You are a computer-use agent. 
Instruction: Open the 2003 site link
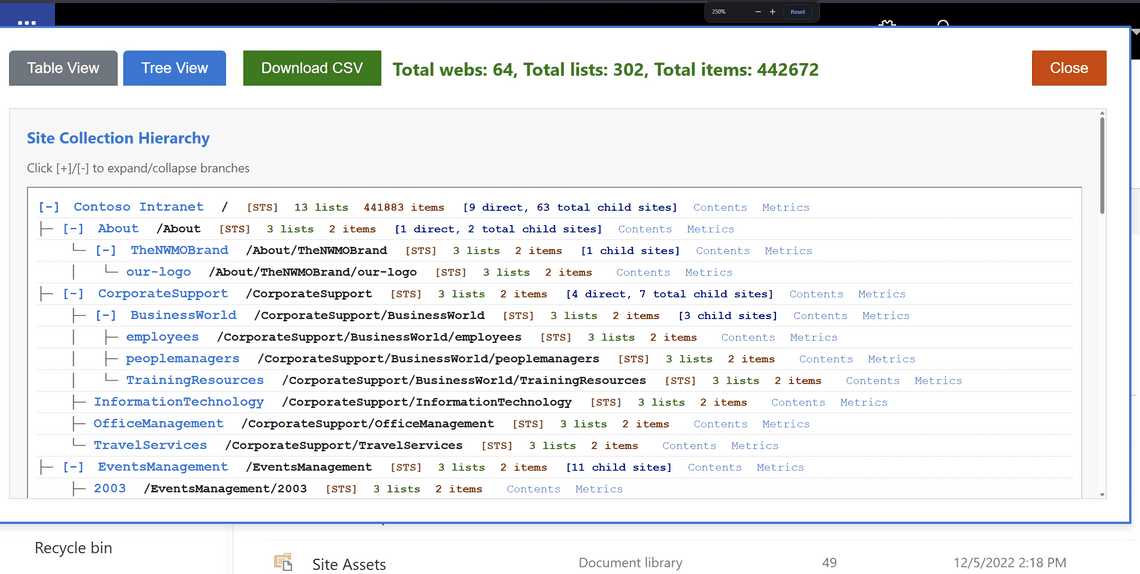(110, 489)
